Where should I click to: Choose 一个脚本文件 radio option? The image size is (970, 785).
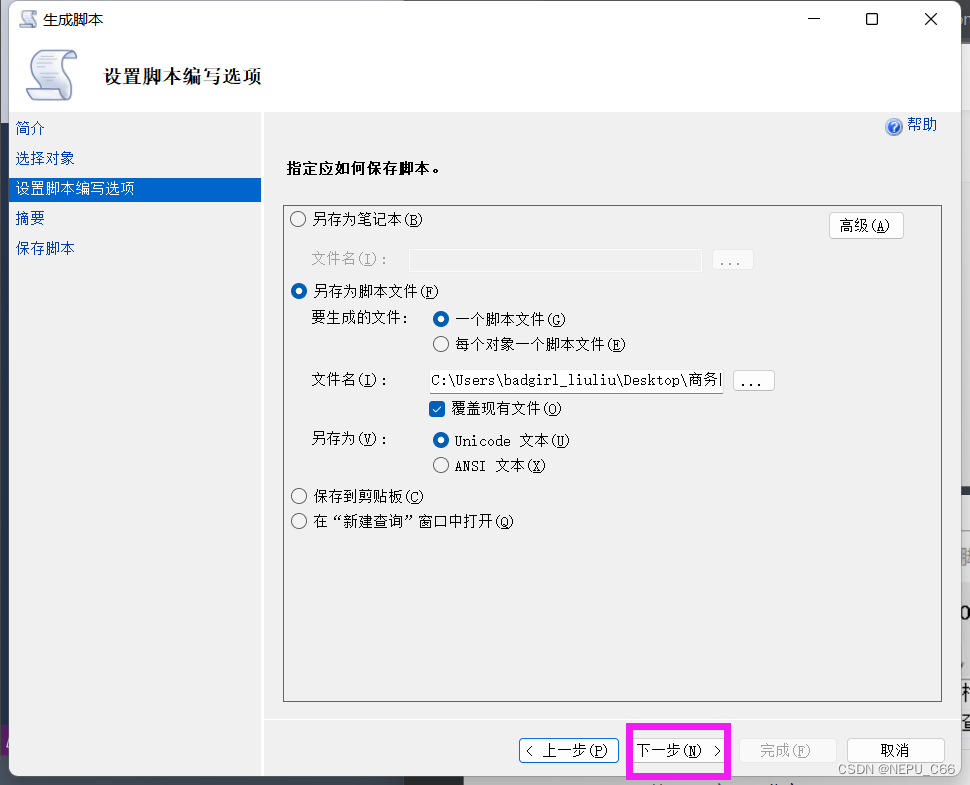[441, 319]
